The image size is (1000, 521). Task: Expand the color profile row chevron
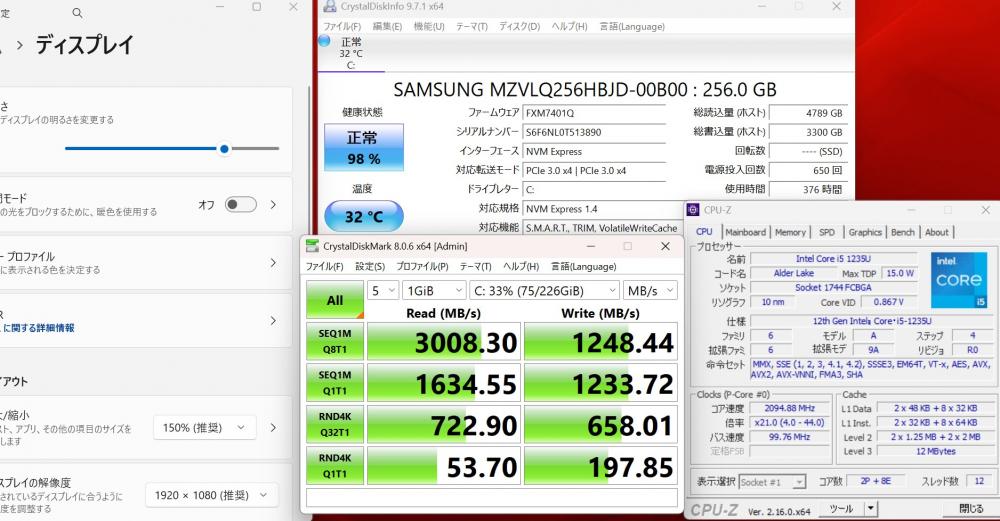(x=273, y=263)
